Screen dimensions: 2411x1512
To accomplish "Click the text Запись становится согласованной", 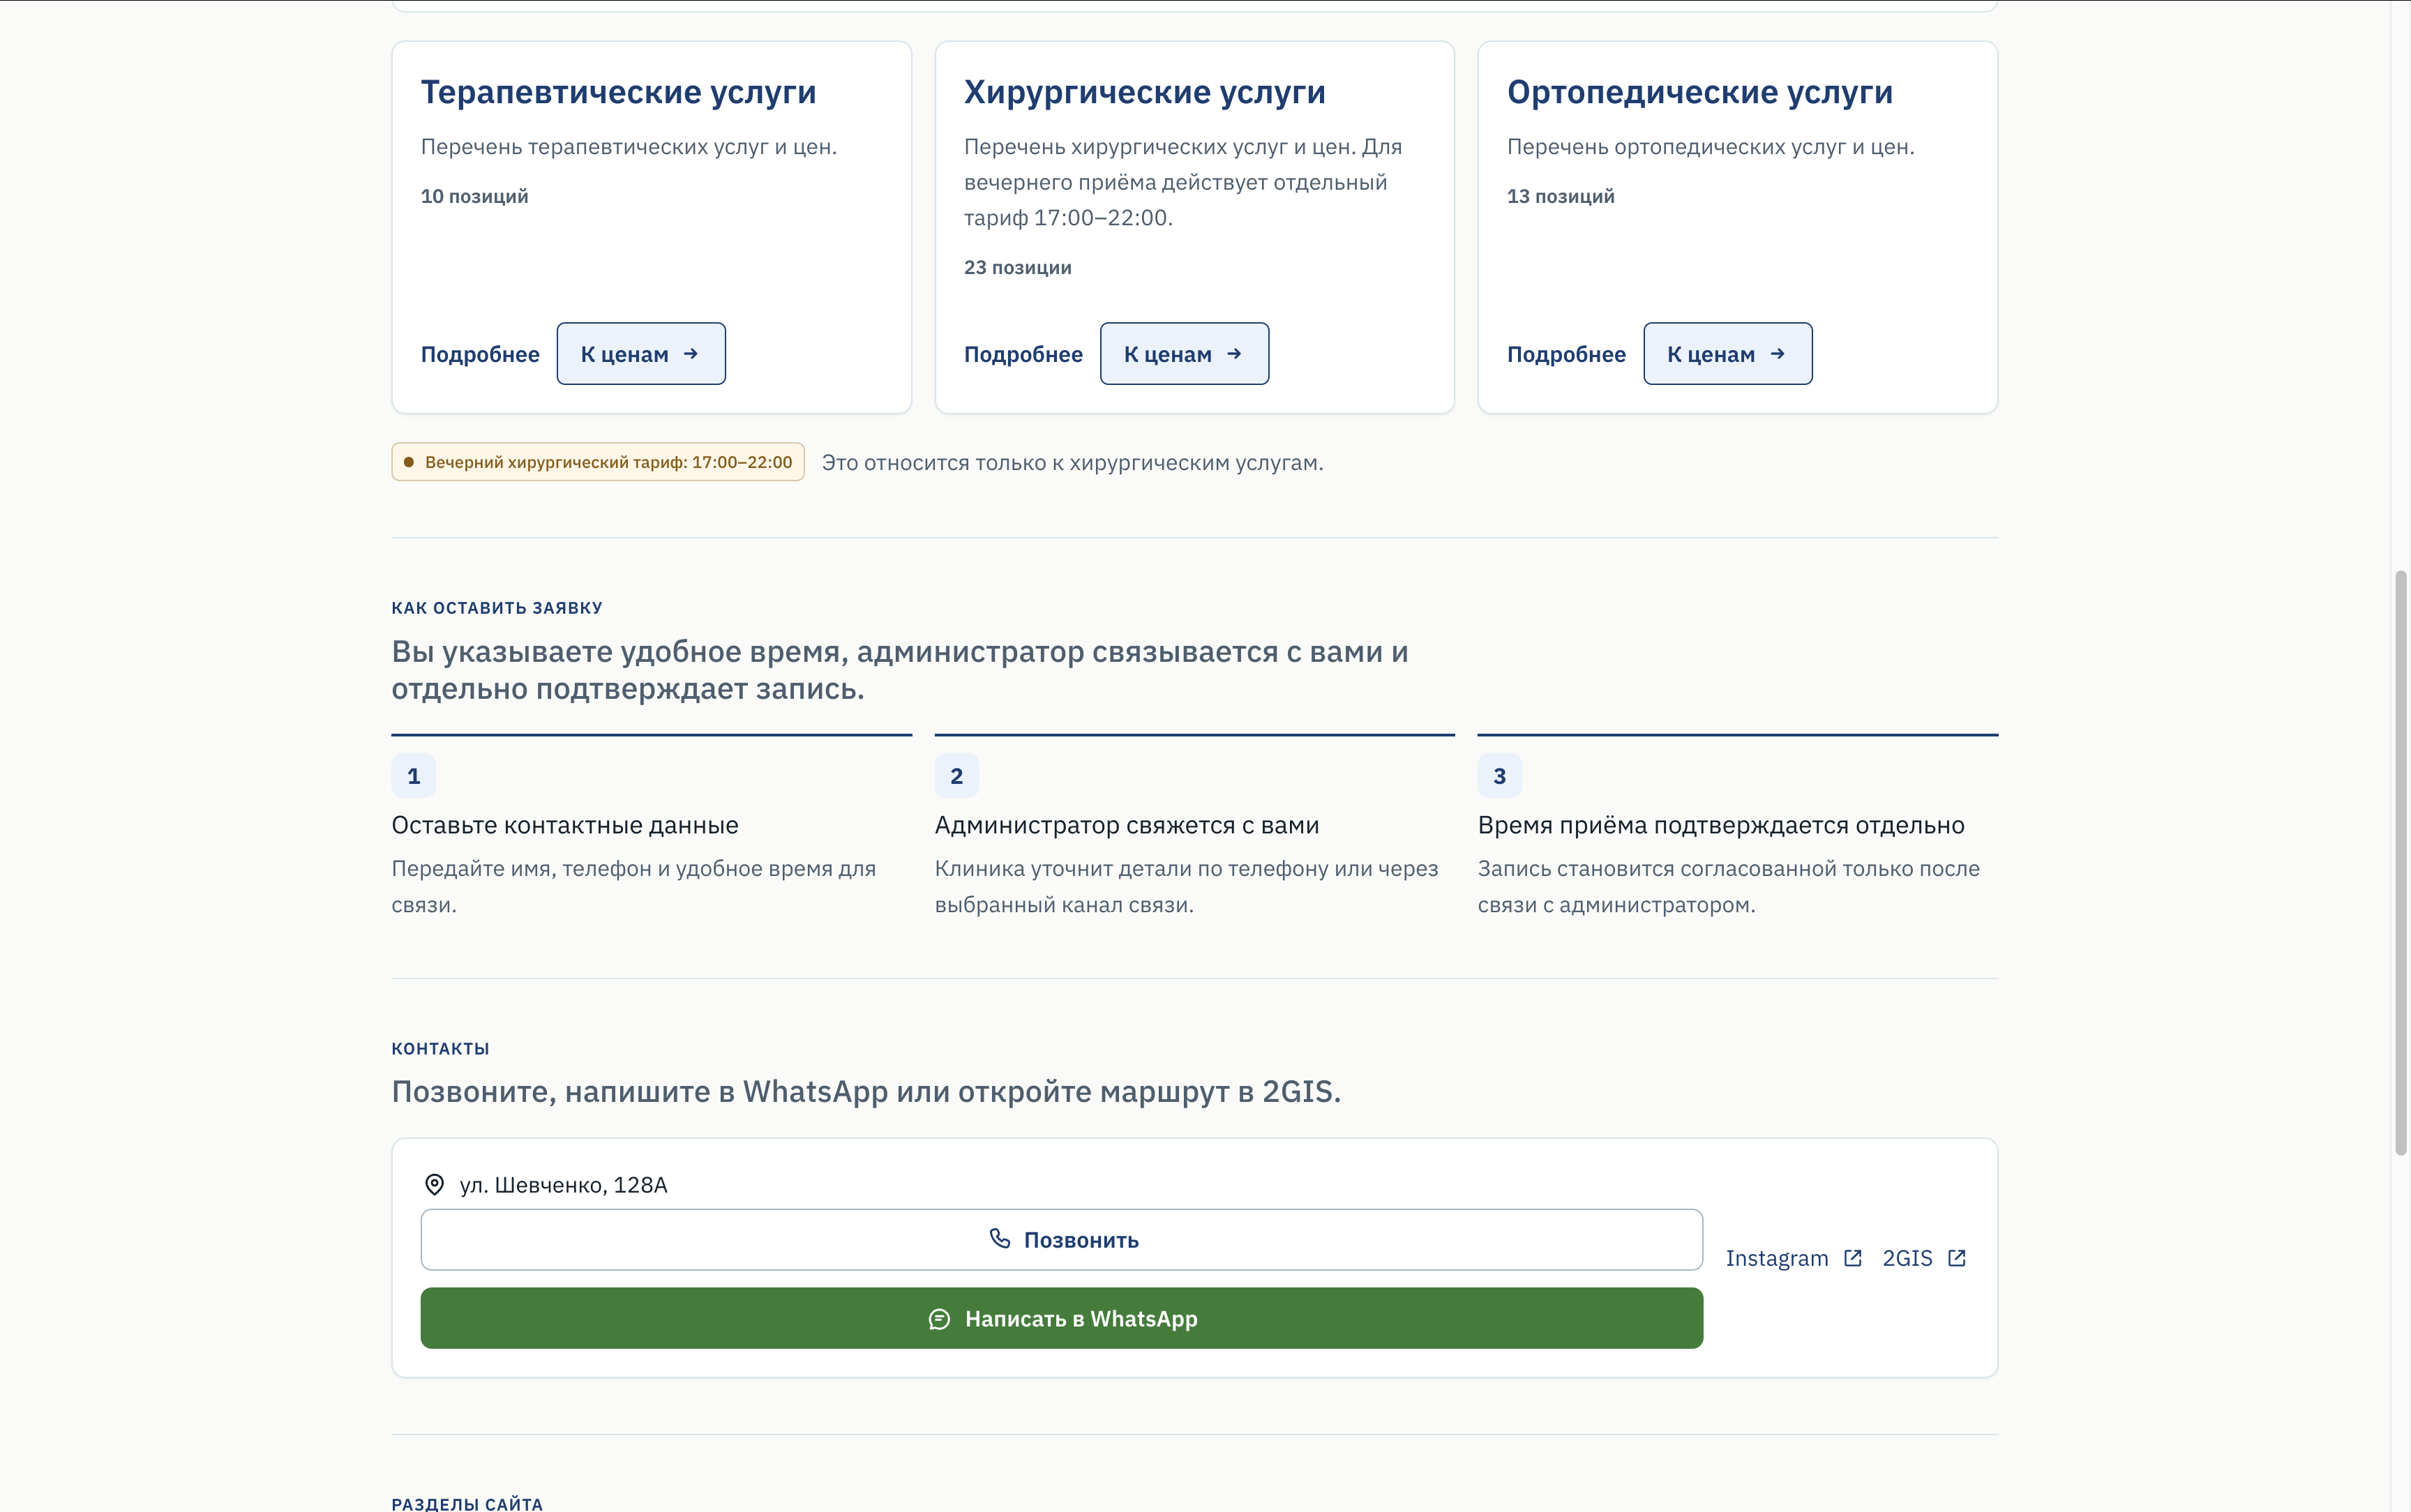I will point(1729,887).
